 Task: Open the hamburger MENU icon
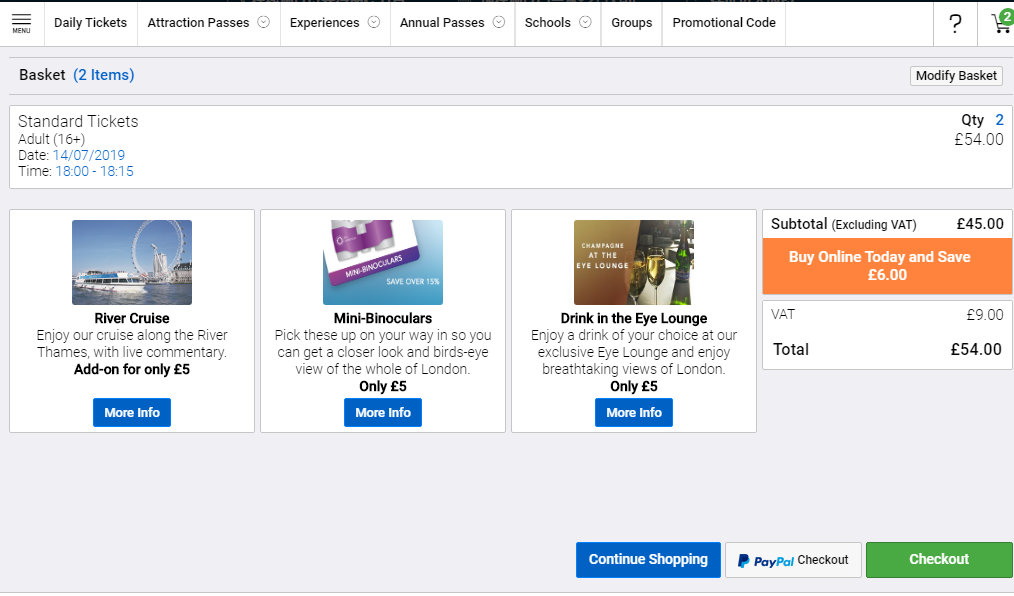[21, 23]
